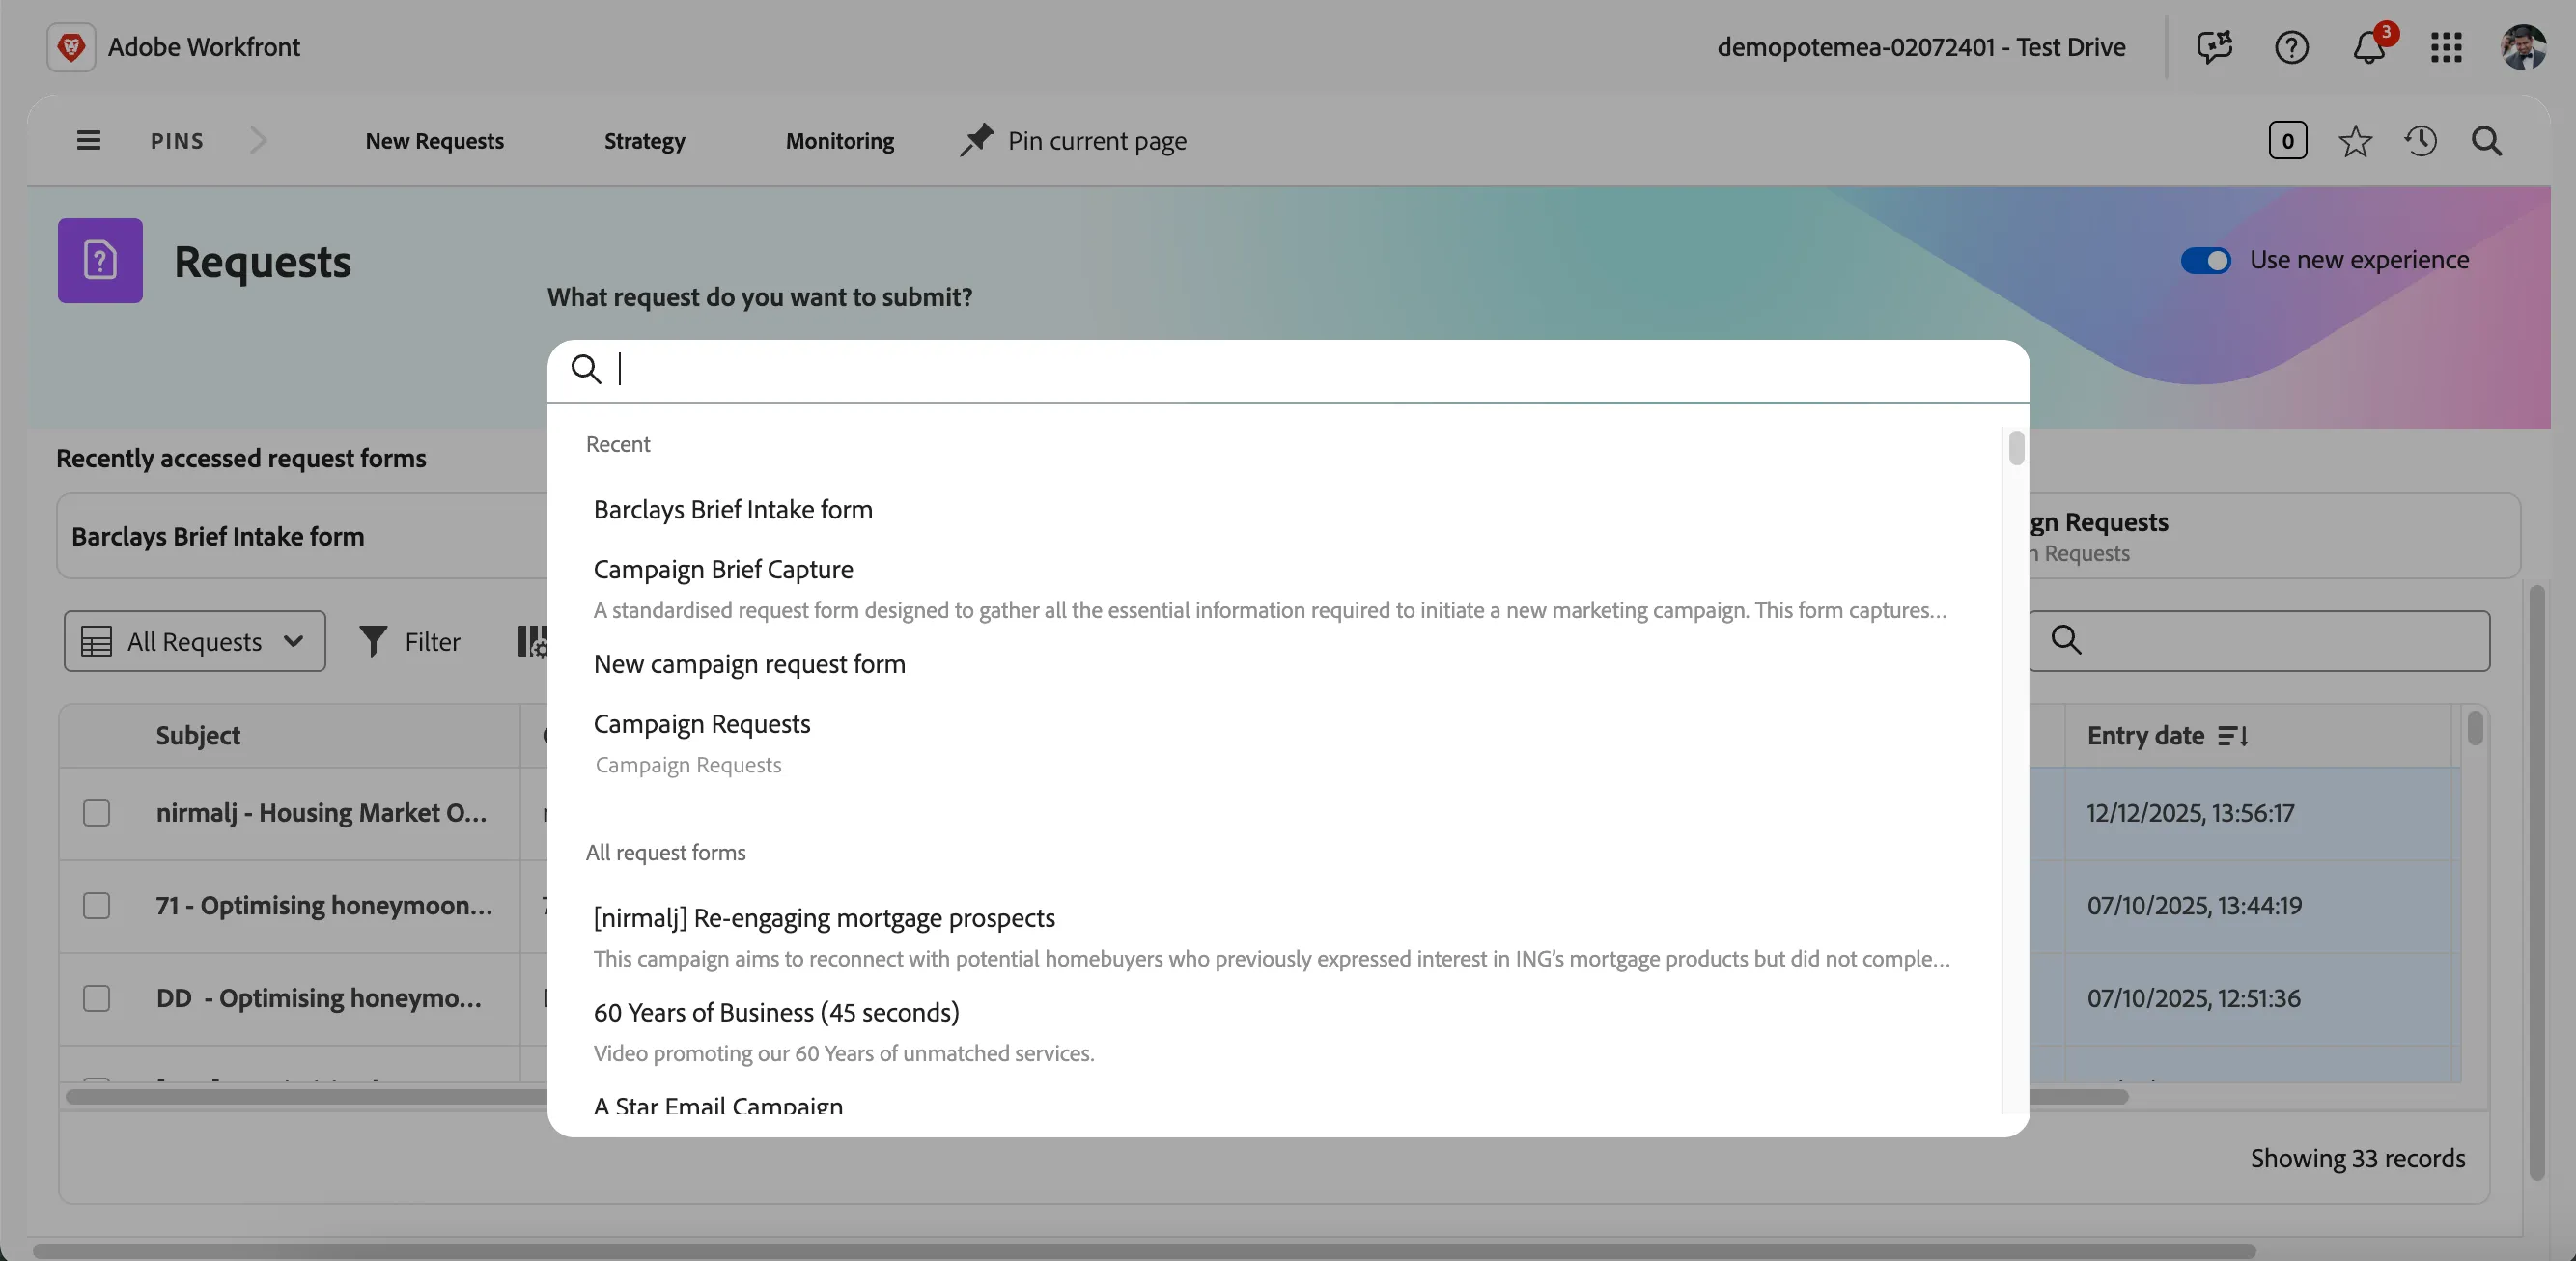This screenshot has height=1261, width=2576.
Task: Click entry date 07/10/2025, 12:51:36
Action: 2193,999
